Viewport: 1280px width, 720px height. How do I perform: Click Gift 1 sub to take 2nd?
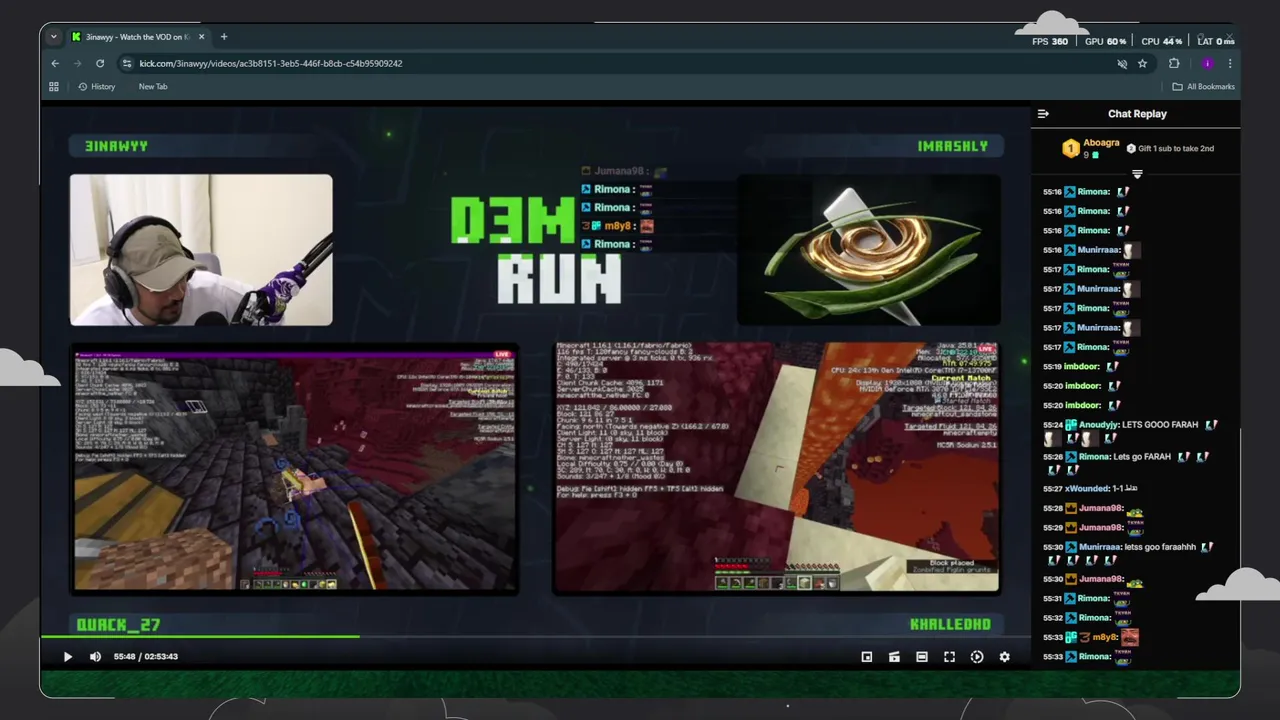(x=1170, y=149)
